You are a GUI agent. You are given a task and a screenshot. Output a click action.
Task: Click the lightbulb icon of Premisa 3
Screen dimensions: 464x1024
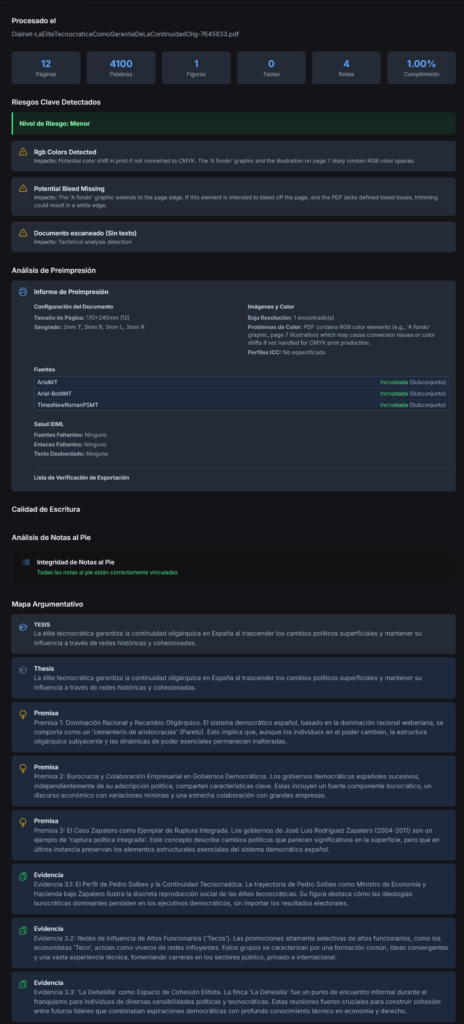click(x=23, y=821)
